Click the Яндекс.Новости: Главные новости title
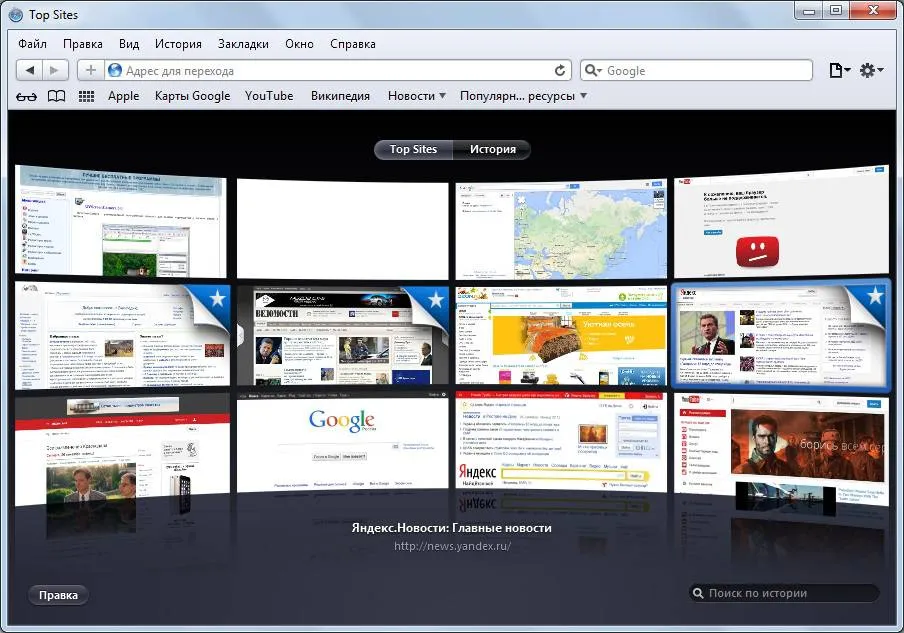The width and height of the screenshot is (904, 633). [451, 528]
